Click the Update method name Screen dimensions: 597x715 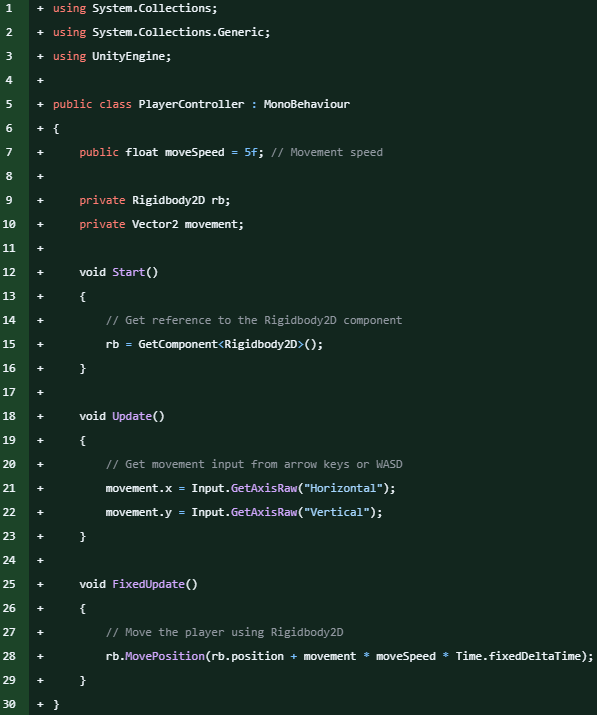pyautogui.click(x=132, y=416)
